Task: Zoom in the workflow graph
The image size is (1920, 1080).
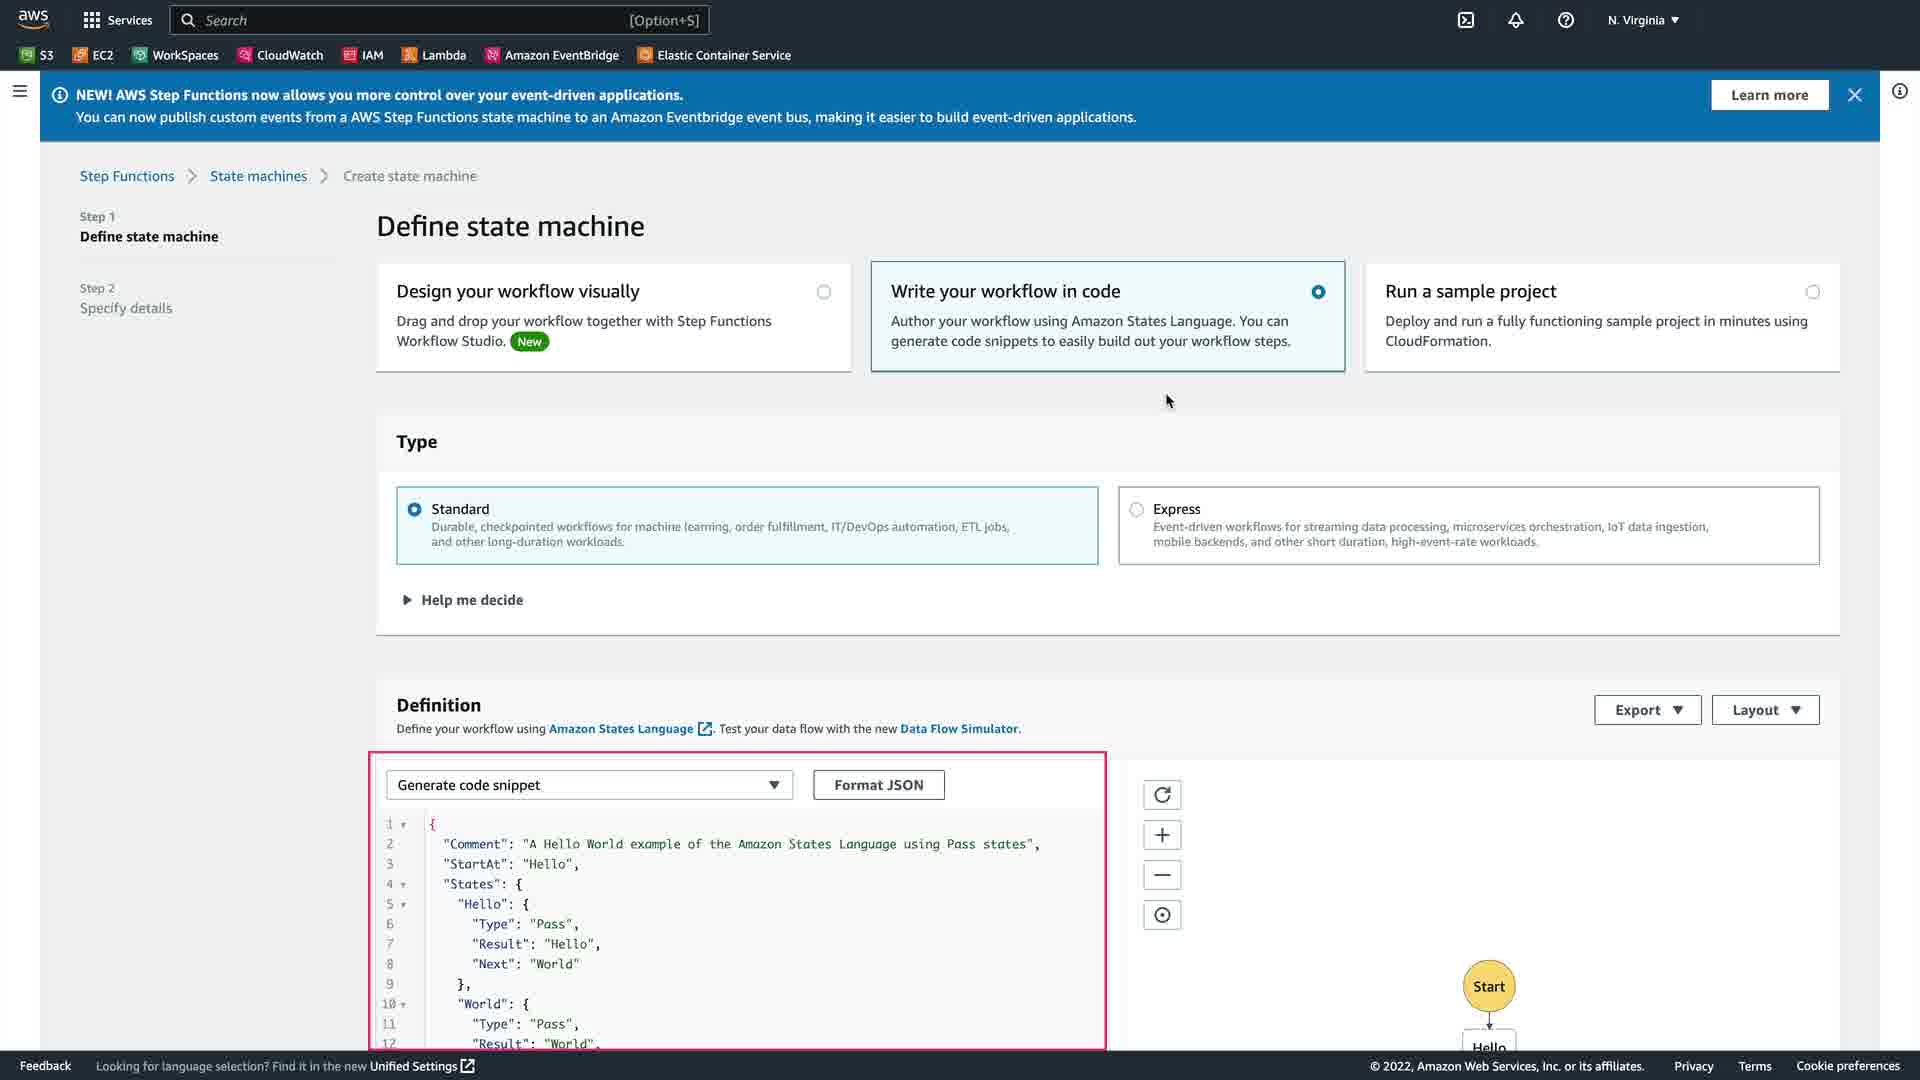Action: point(1162,835)
